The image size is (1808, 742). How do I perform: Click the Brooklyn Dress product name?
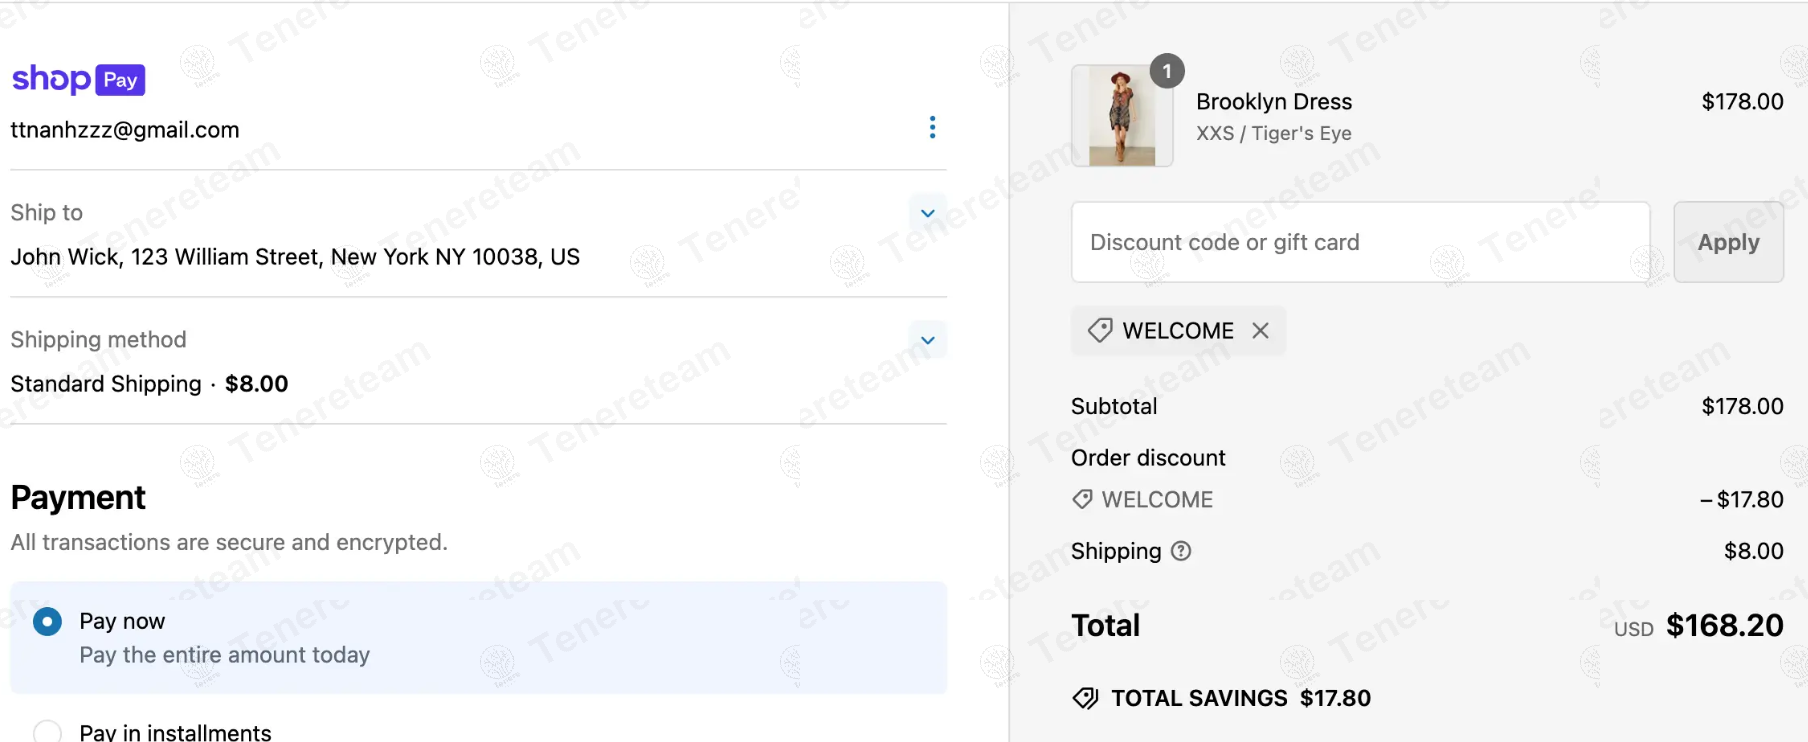[x=1274, y=102]
